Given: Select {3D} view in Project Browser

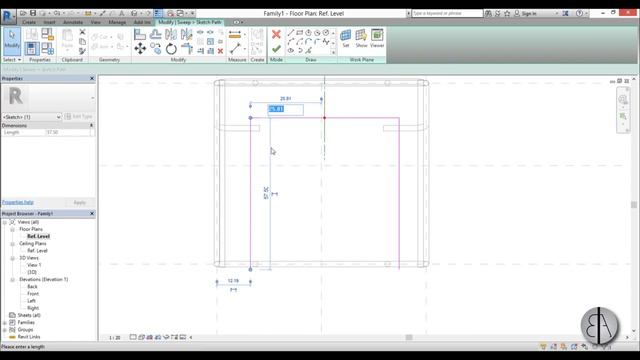Looking at the screenshot, I should [x=32, y=272].
